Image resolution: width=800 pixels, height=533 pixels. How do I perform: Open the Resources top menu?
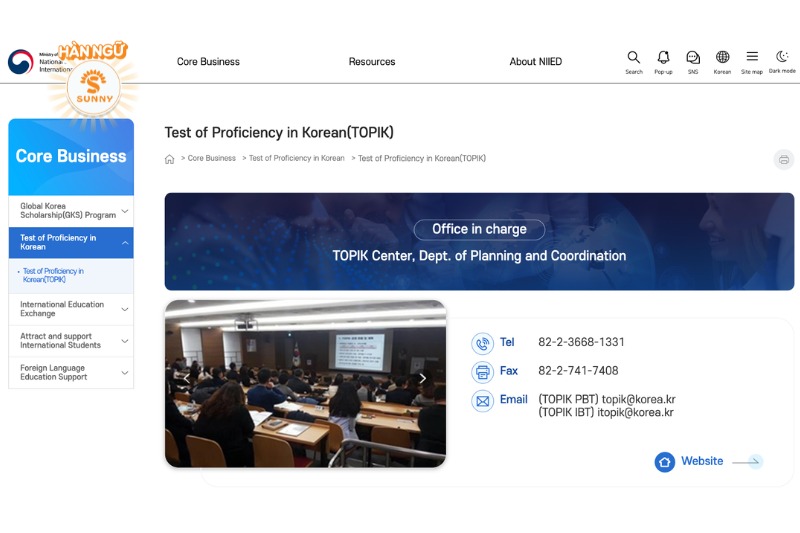click(x=372, y=62)
